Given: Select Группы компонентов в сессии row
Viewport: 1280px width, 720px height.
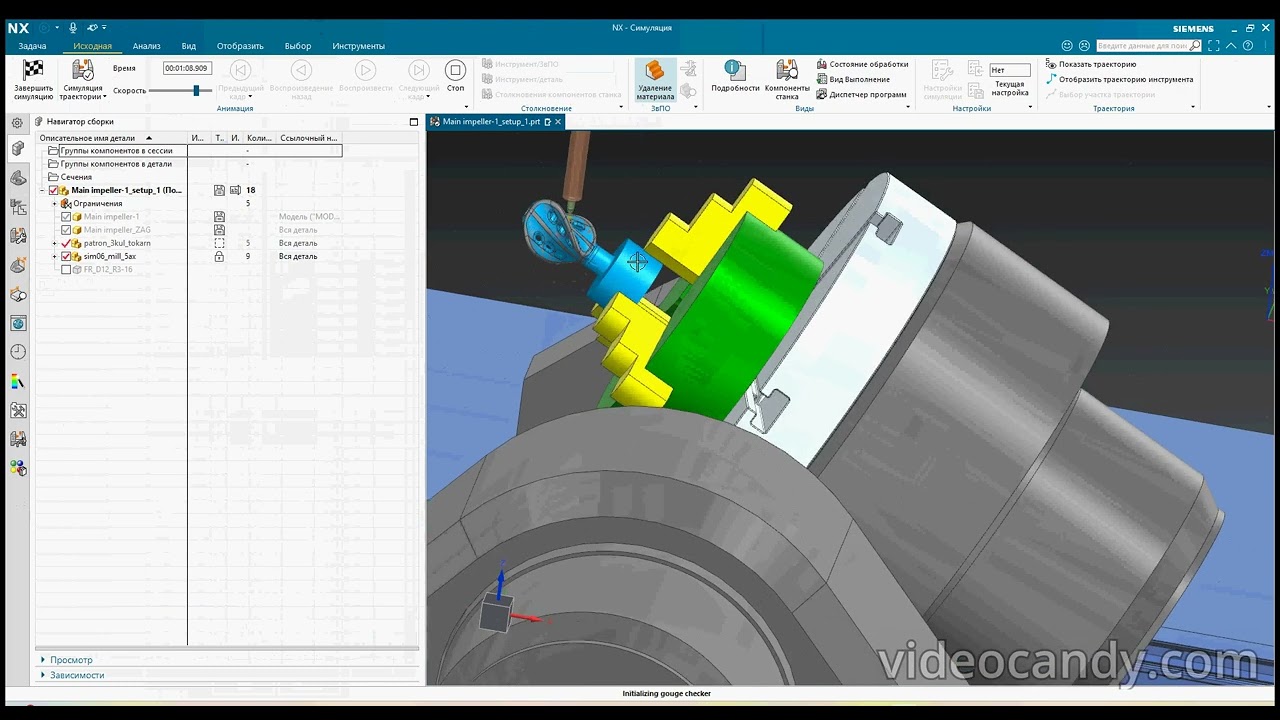Looking at the screenshot, I should pyautogui.click(x=190, y=151).
